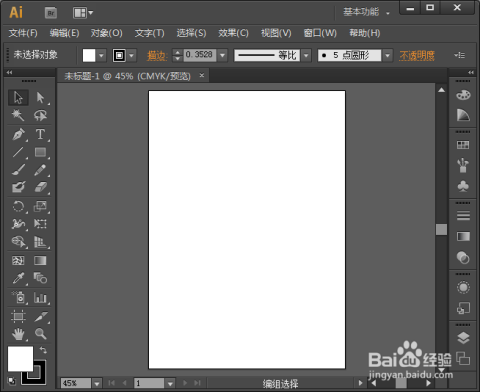480x392 pixels.
Task: Open the Stroke panel
Action: pos(463,216)
